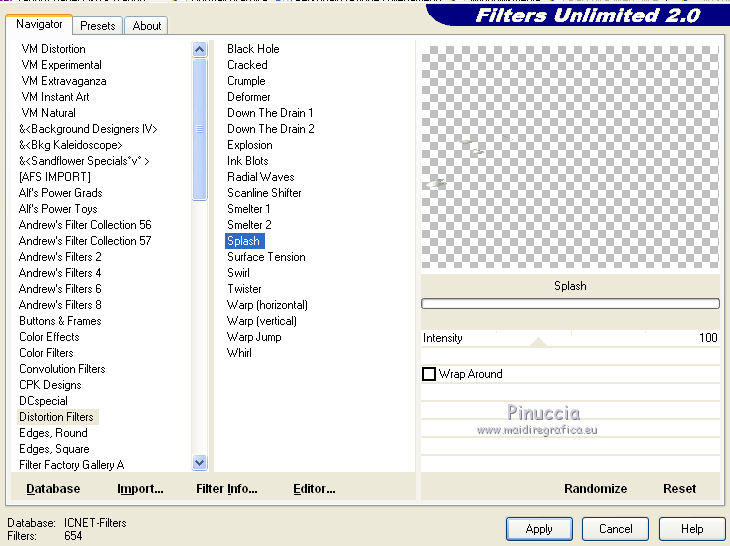730x546 pixels.
Task: Select Andrew's Filters 8
Action: tap(60, 305)
